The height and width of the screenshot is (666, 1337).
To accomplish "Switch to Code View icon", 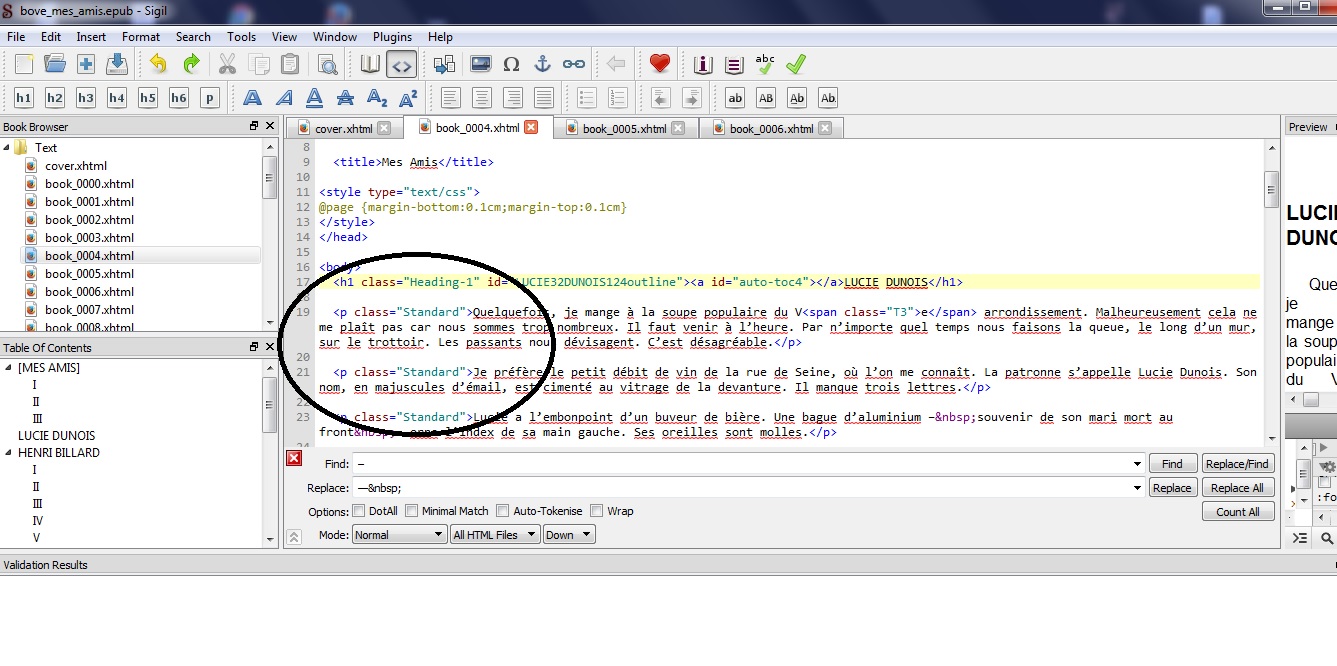I will [x=401, y=65].
